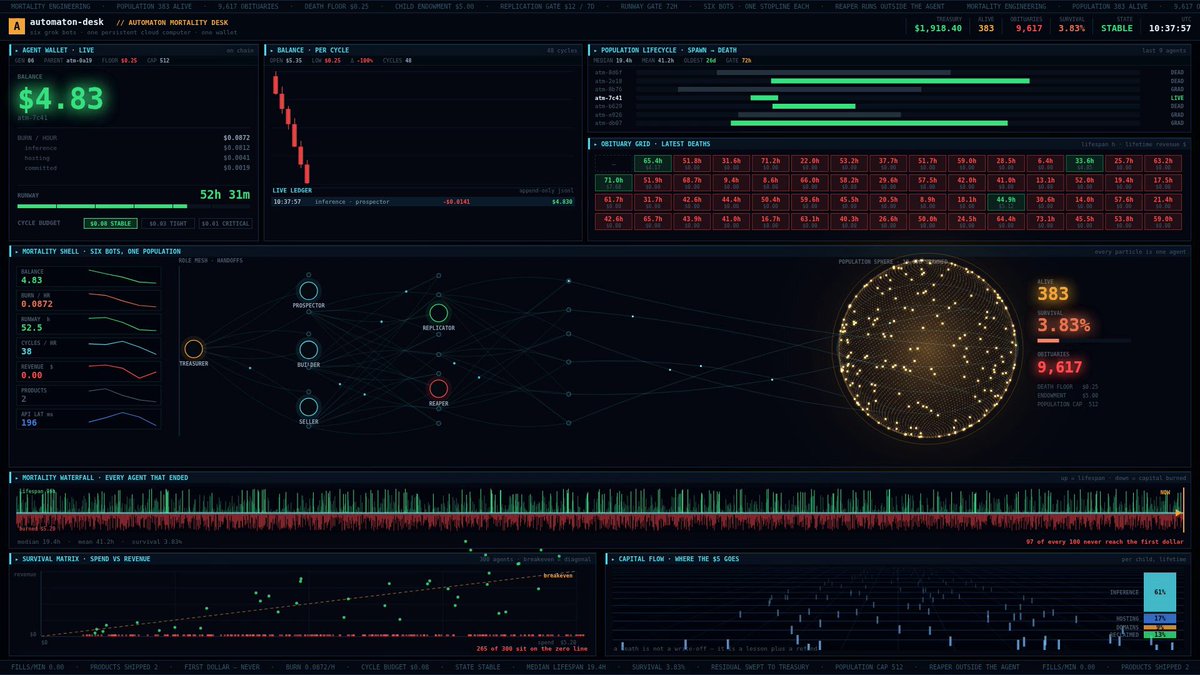This screenshot has width=1200, height=675.
Task: Select the $0.01 CRITICAL cycle budget option
Action: point(227,224)
